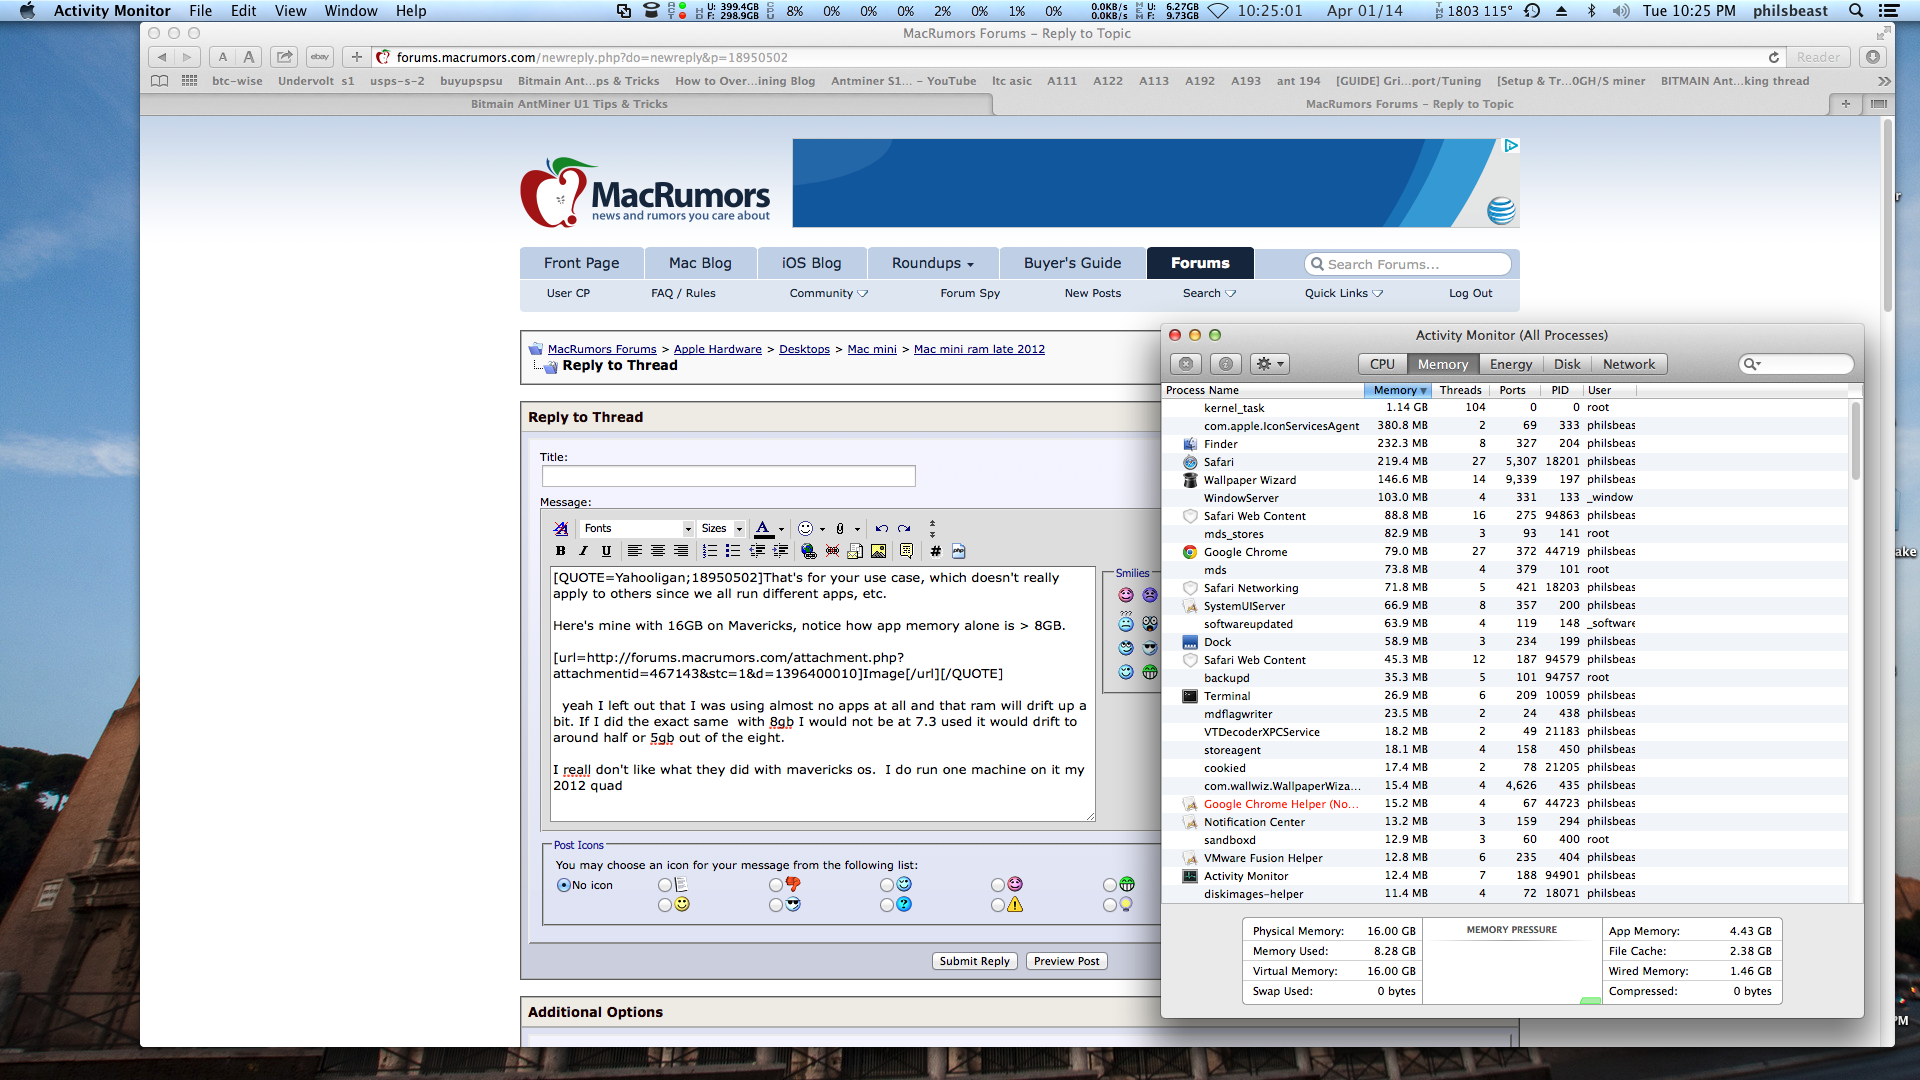
Task: Insert an unordered bullet list
Action: (733, 551)
